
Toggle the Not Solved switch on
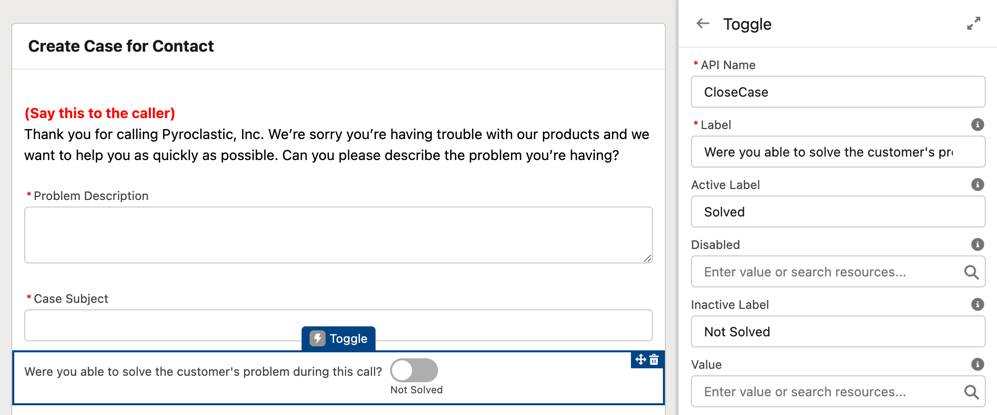pyautogui.click(x=414, y=371)
